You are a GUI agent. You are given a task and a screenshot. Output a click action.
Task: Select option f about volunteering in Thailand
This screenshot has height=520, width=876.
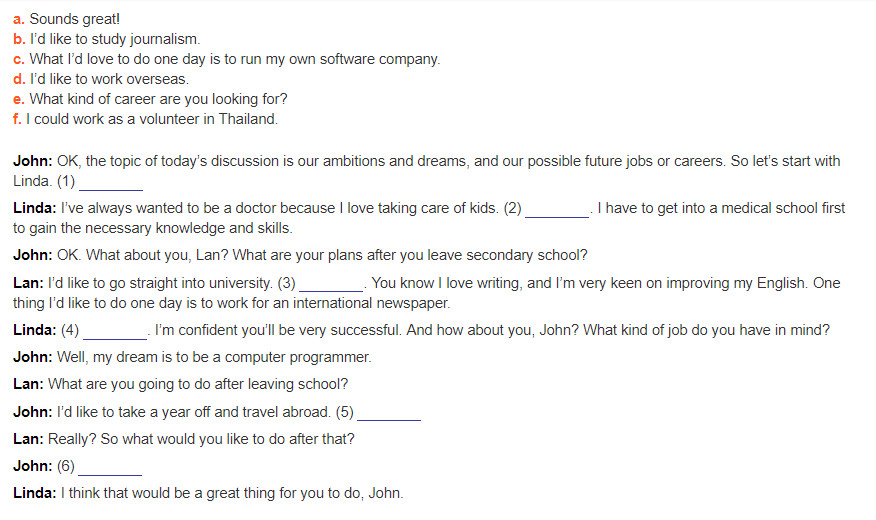145,119
